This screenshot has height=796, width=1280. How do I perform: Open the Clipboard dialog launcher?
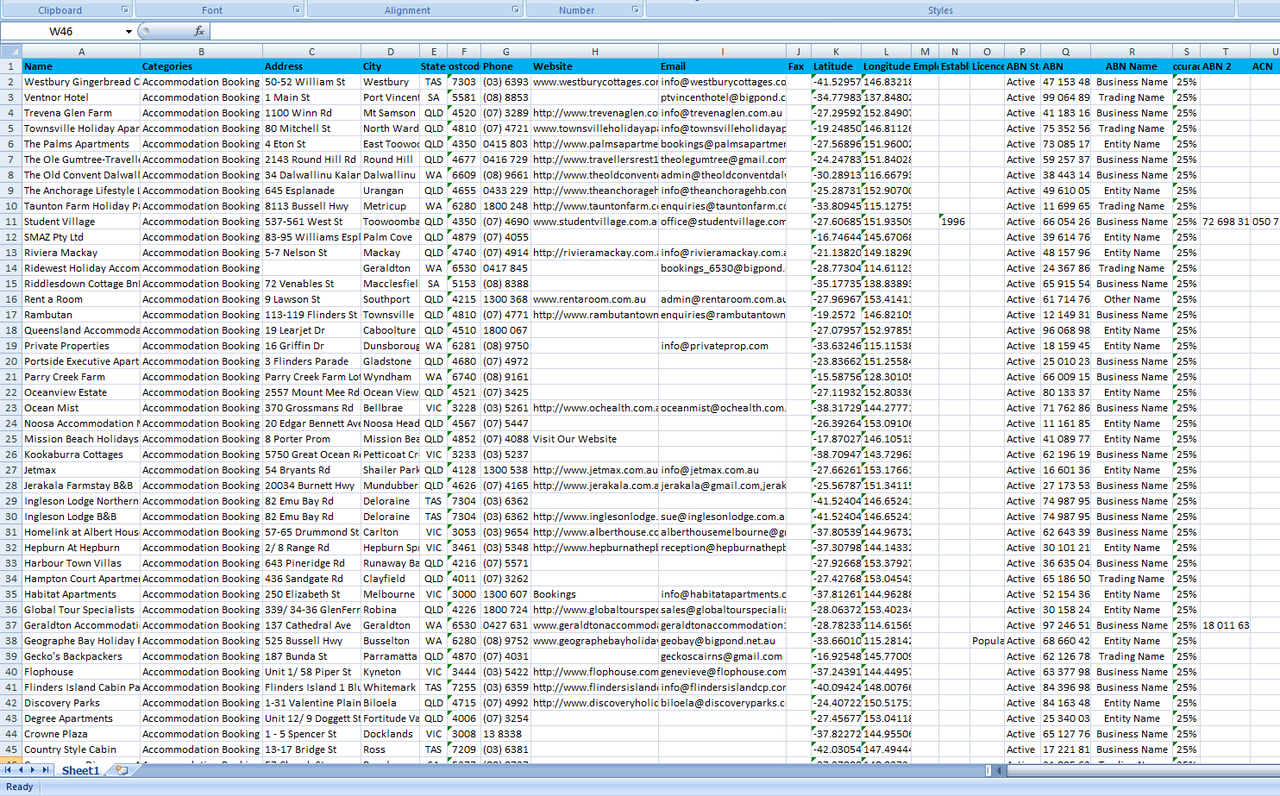click(125, 10)
